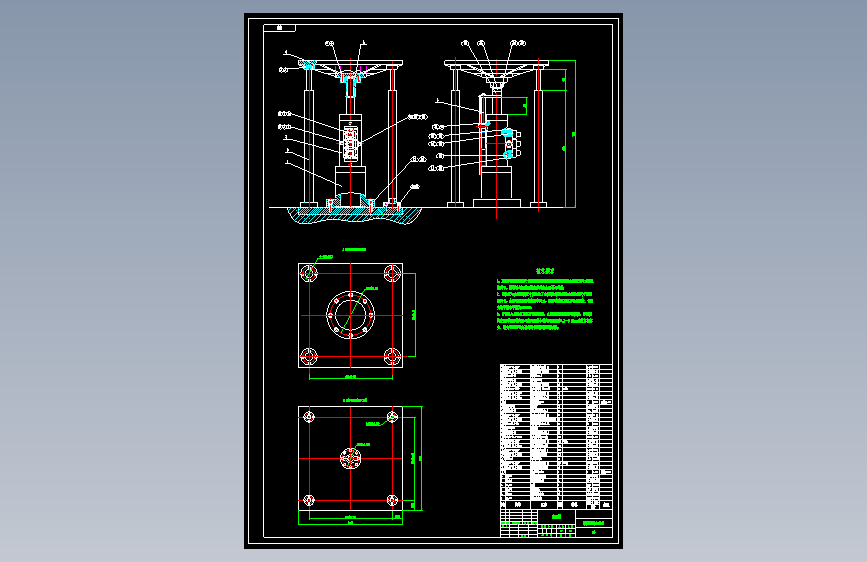Click the large central flange circle in upper plan

point(351,315)
